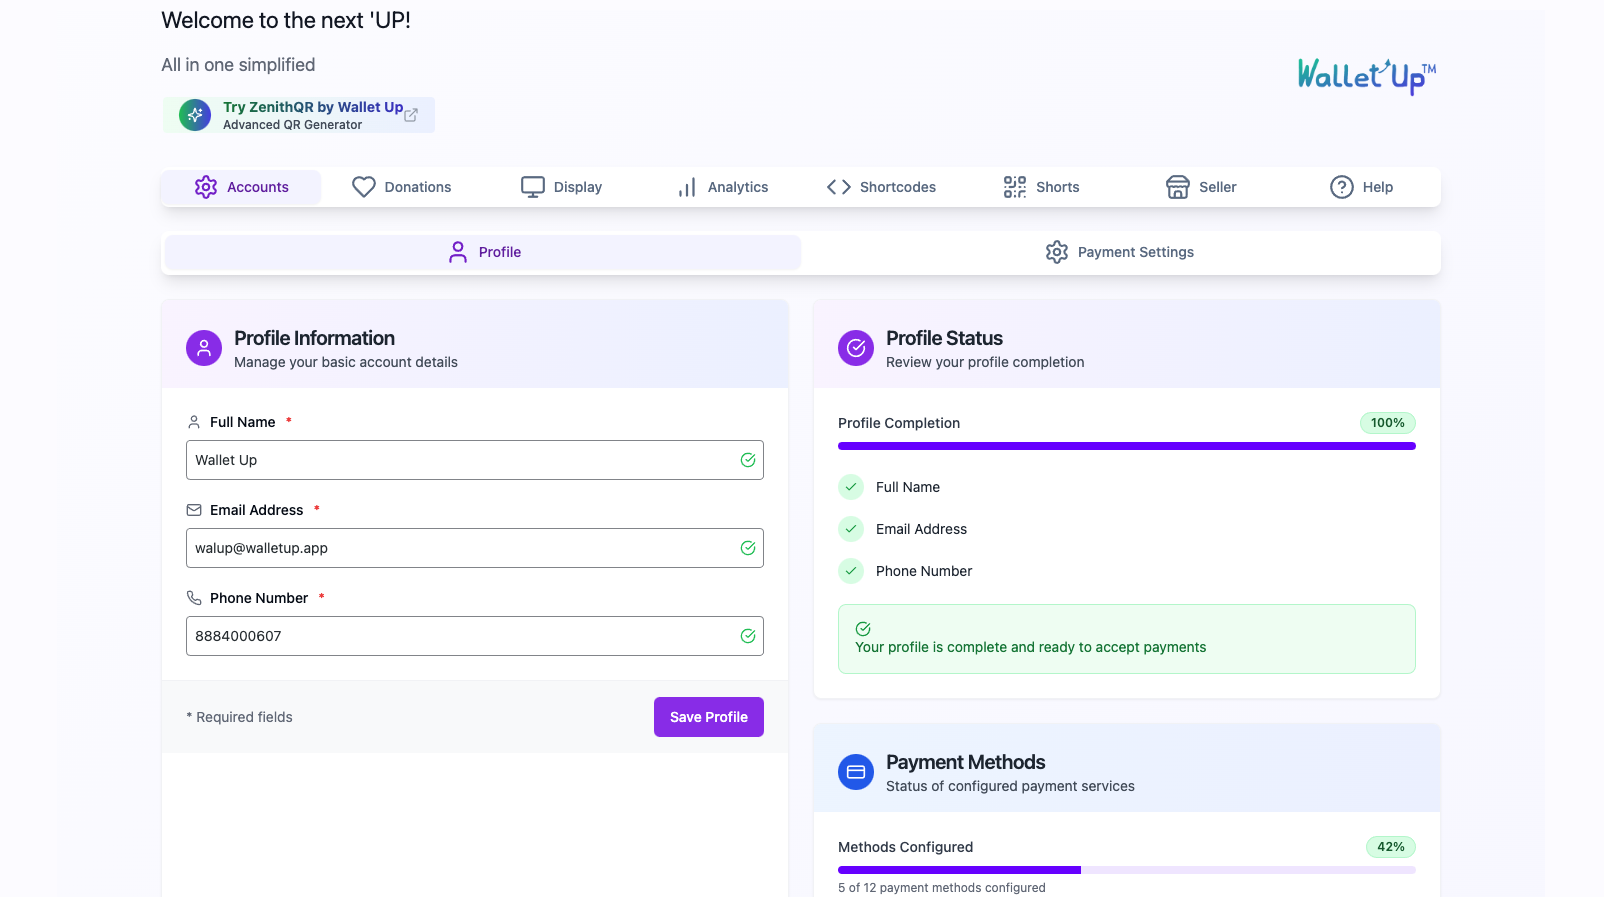Click the 'Advanced QR Generator' subtitle
Image resolution: width=1604 pixels, height=897 pixels.
pyautogui.click(x=293, y=125)
